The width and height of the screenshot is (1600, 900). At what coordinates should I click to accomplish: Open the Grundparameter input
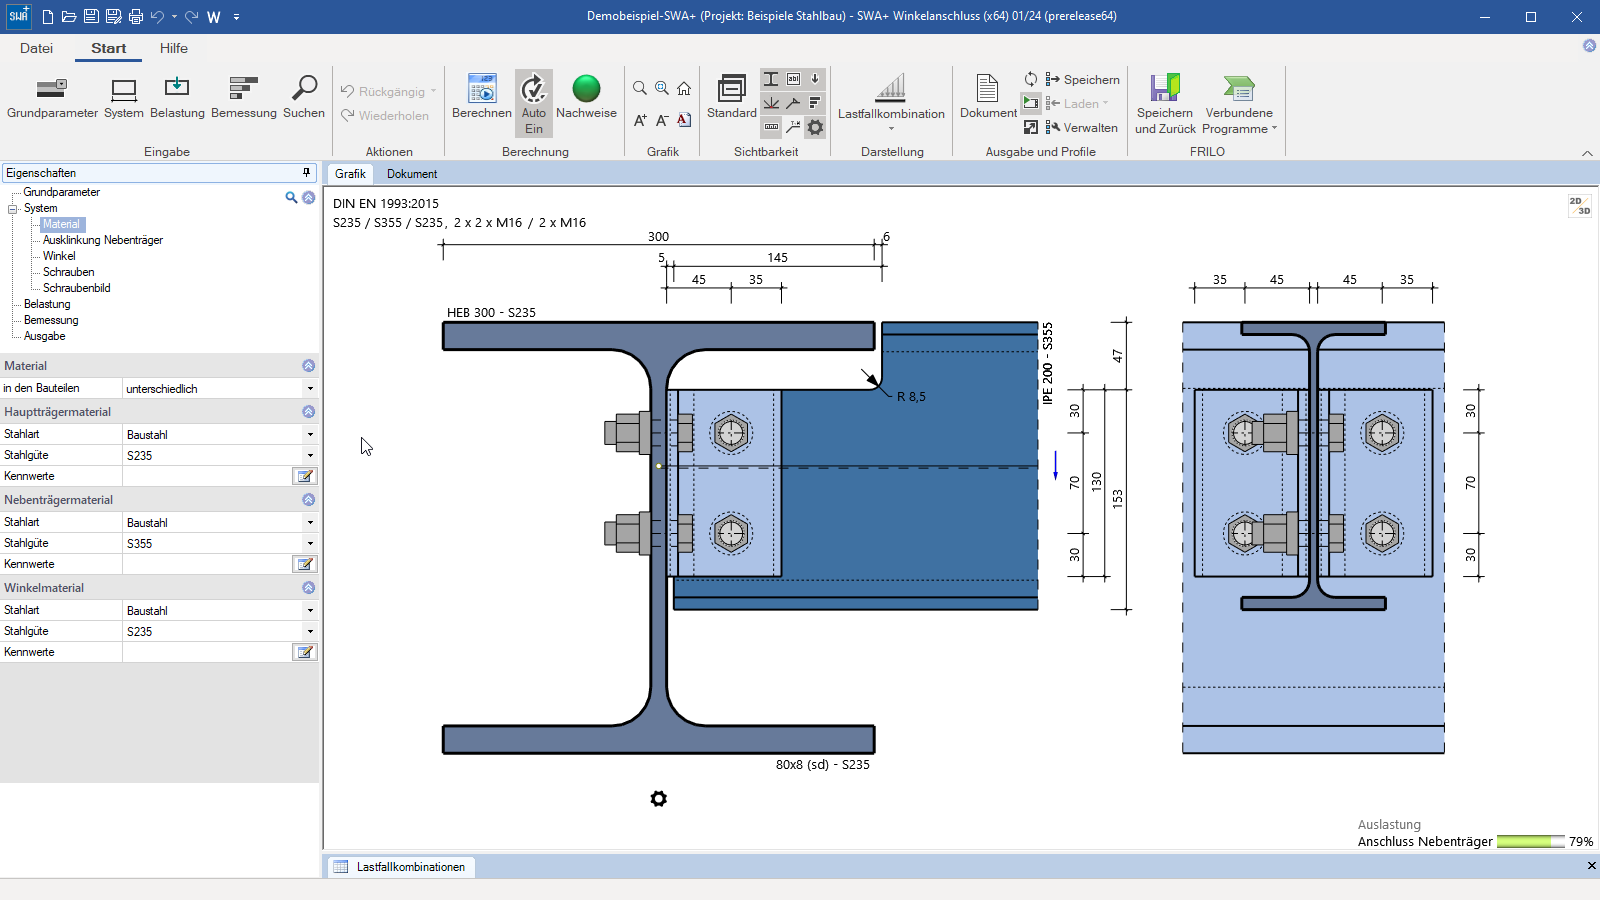point(52,98)
